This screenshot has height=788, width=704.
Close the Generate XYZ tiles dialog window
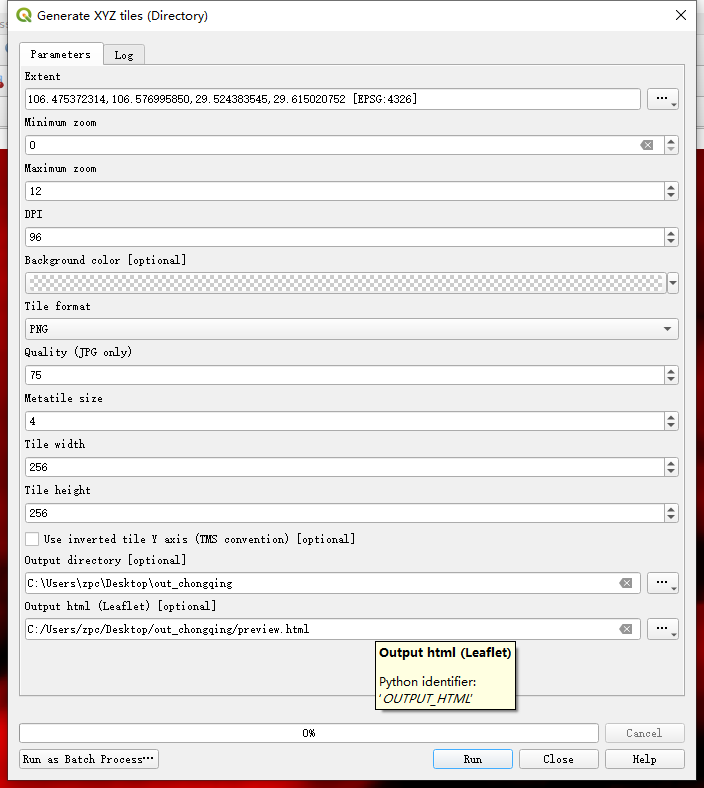pos(681,16)
